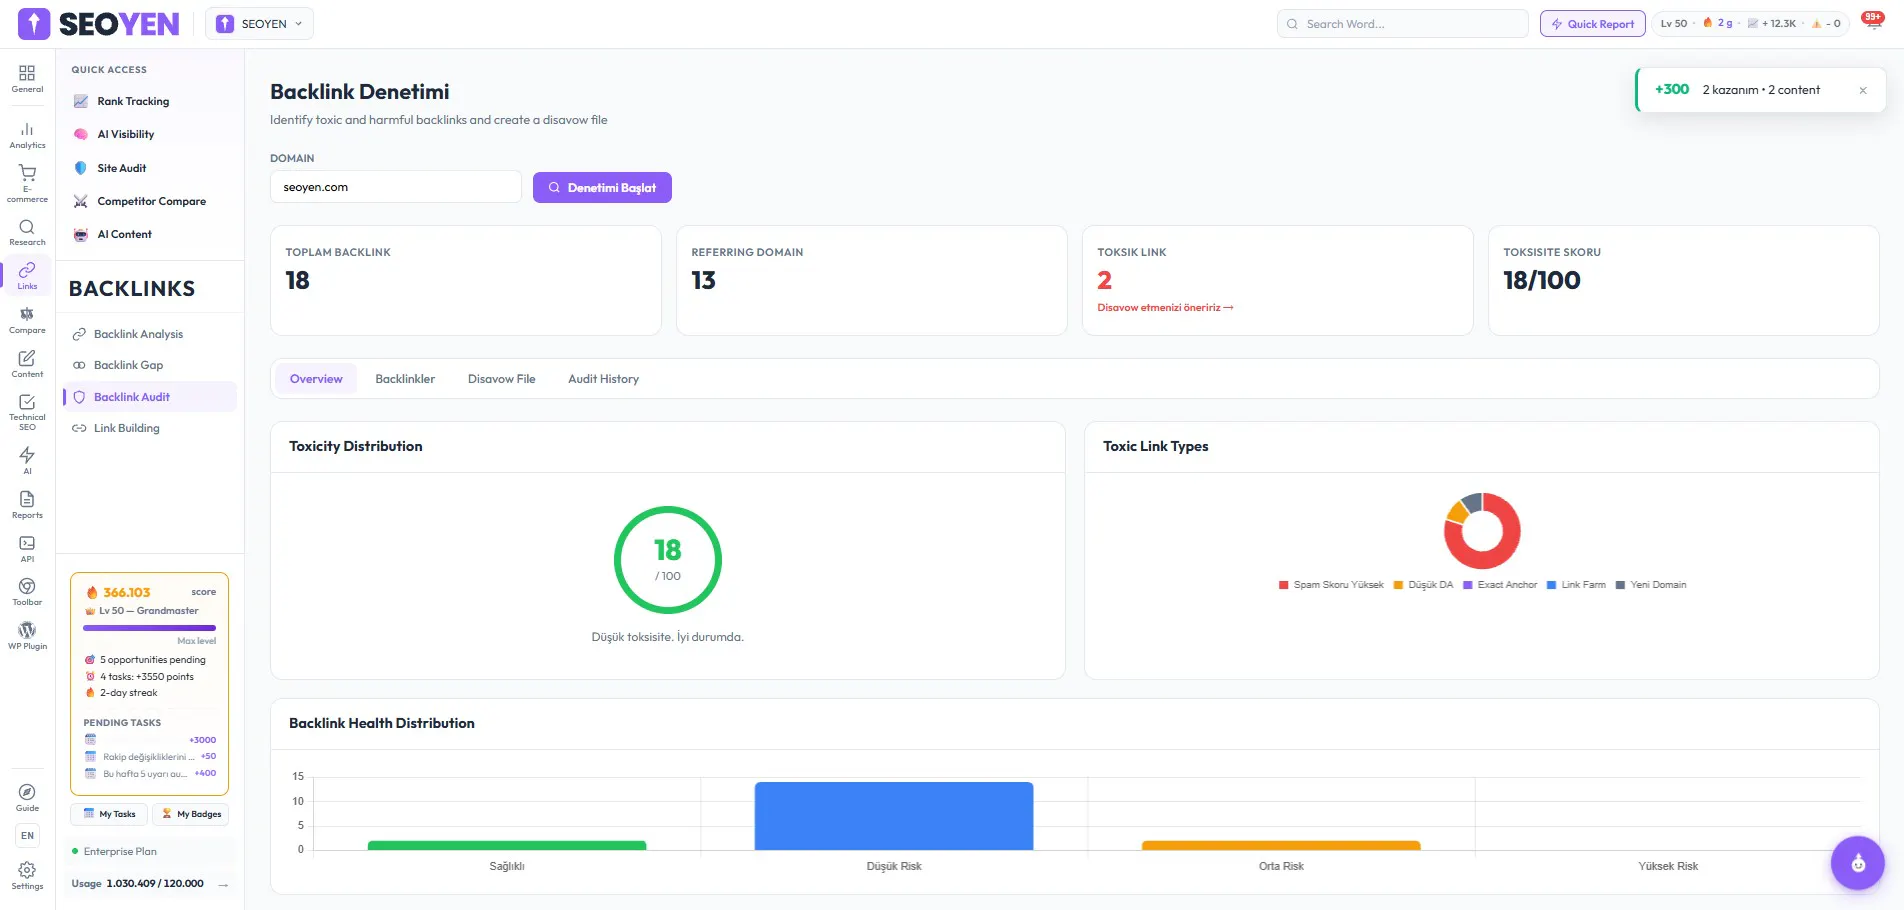Click the Spam Skoru Yüksek legend swatch
This screenshot has height=910, width=1904.
click(1283, 585)
